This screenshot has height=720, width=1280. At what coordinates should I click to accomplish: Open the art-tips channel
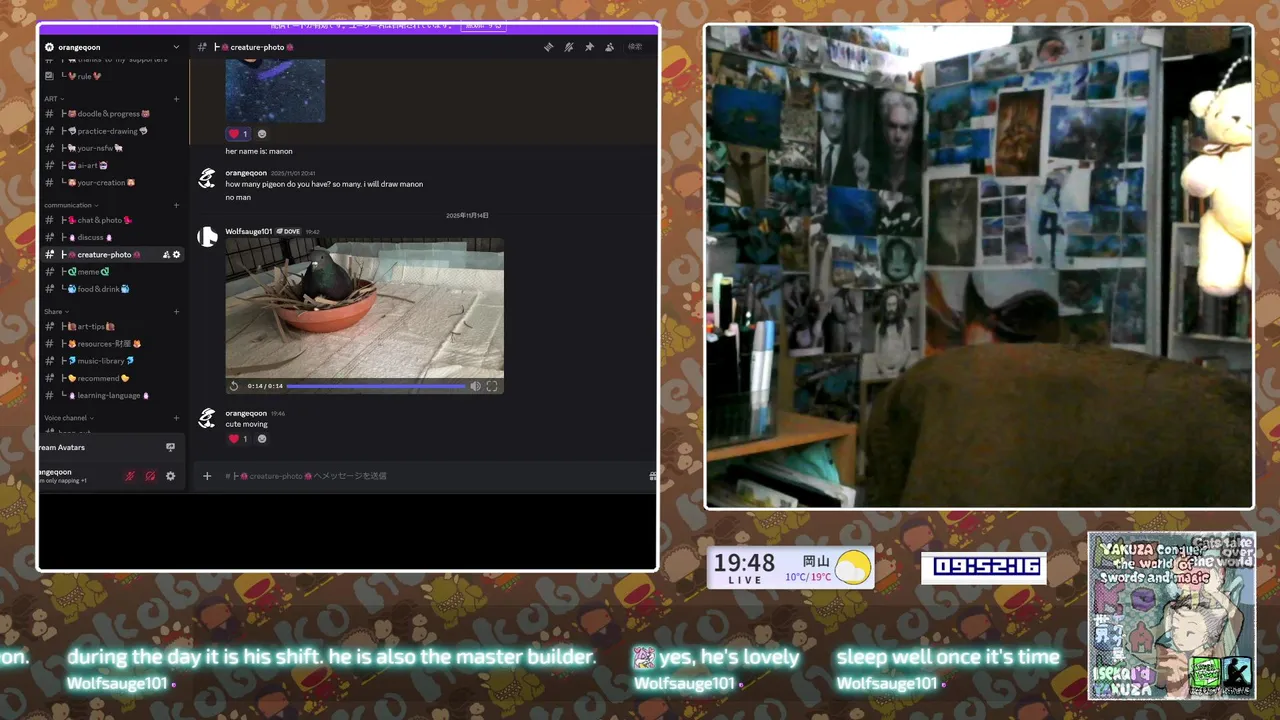tap(112, 327)
